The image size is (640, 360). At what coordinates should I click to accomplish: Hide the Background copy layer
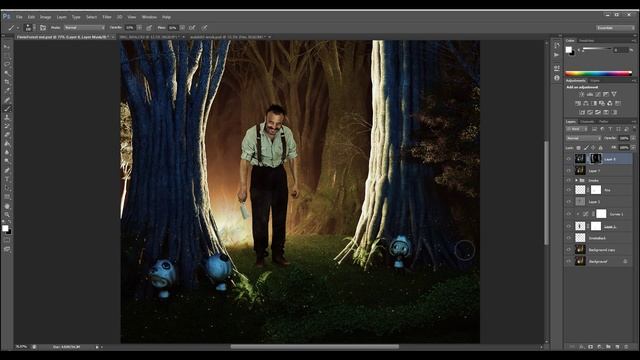(569, 249)
